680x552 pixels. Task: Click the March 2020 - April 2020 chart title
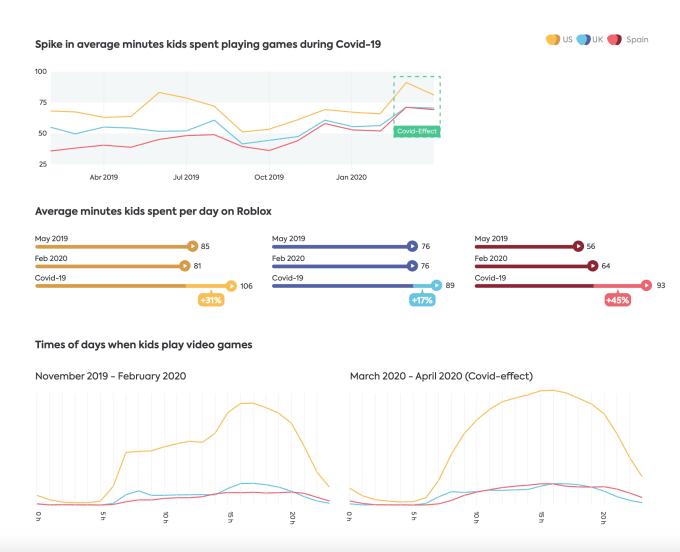[441, 376]
